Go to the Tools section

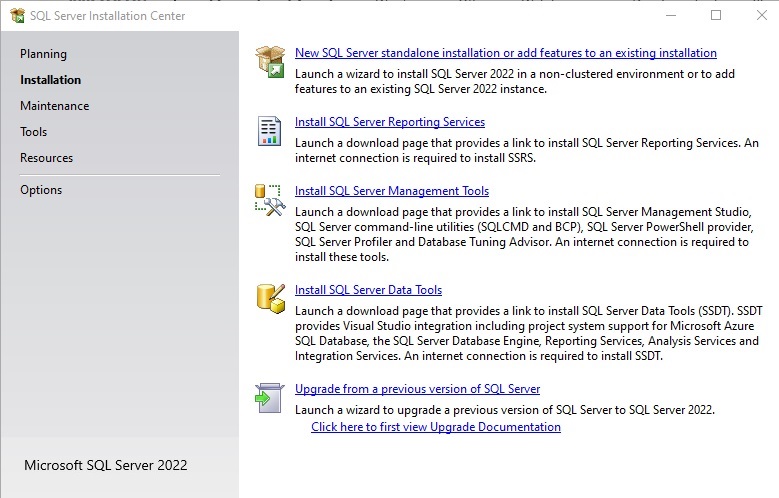pyautogui.click(x=34, y=132)
